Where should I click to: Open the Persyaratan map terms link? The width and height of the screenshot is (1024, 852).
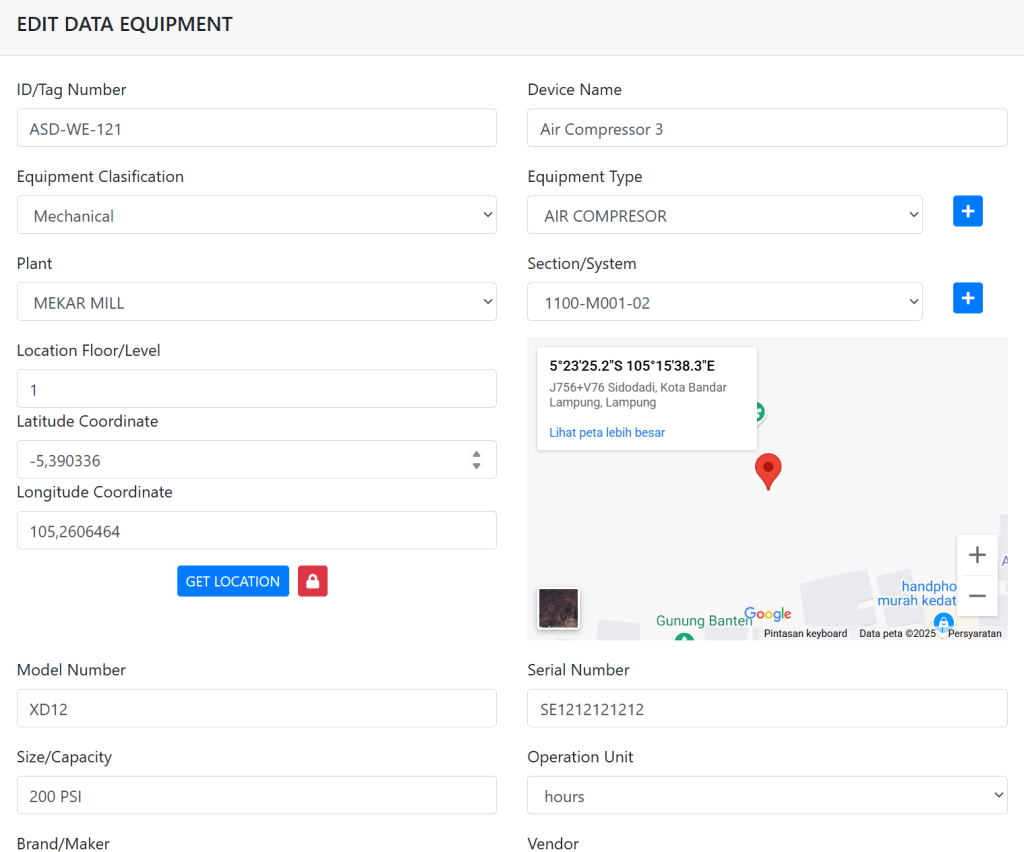click(x=974, y=634)
